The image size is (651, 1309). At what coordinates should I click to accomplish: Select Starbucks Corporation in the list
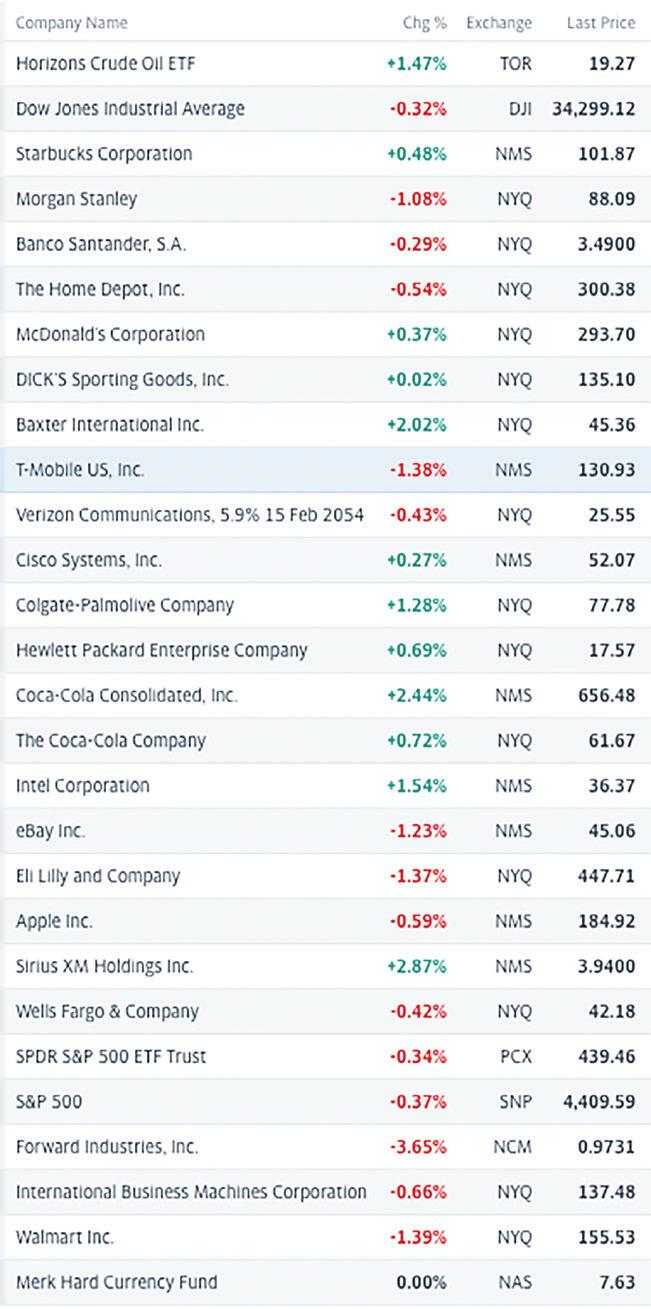[104, 154]
